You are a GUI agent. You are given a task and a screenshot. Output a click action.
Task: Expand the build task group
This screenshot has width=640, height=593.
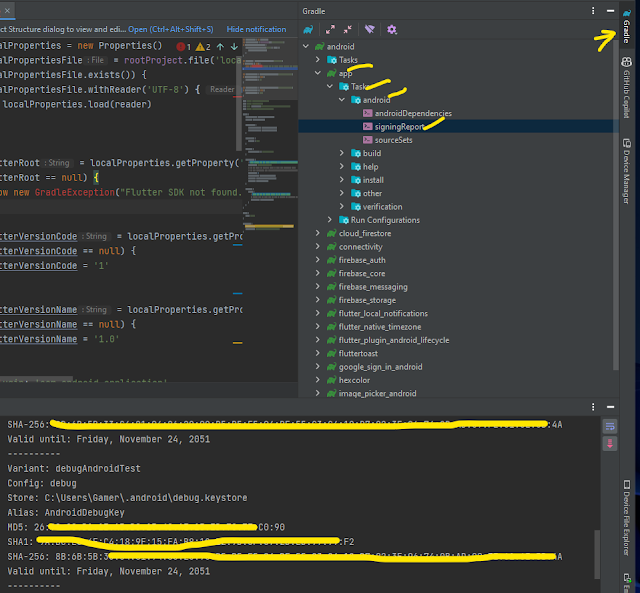[342, 153]
